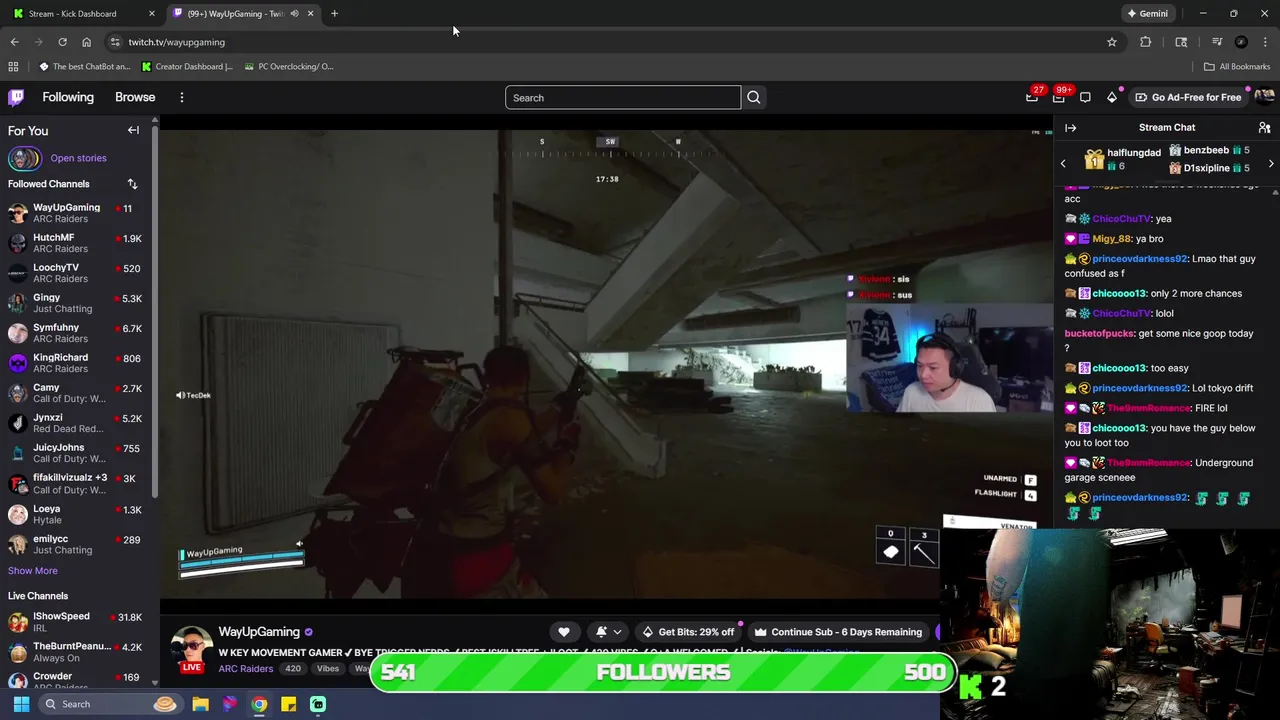Click the heart follow button under stream

click(564, 632)
